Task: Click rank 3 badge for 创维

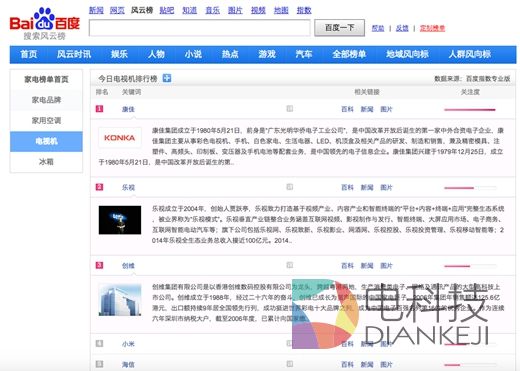Action: tap(99, 265)
